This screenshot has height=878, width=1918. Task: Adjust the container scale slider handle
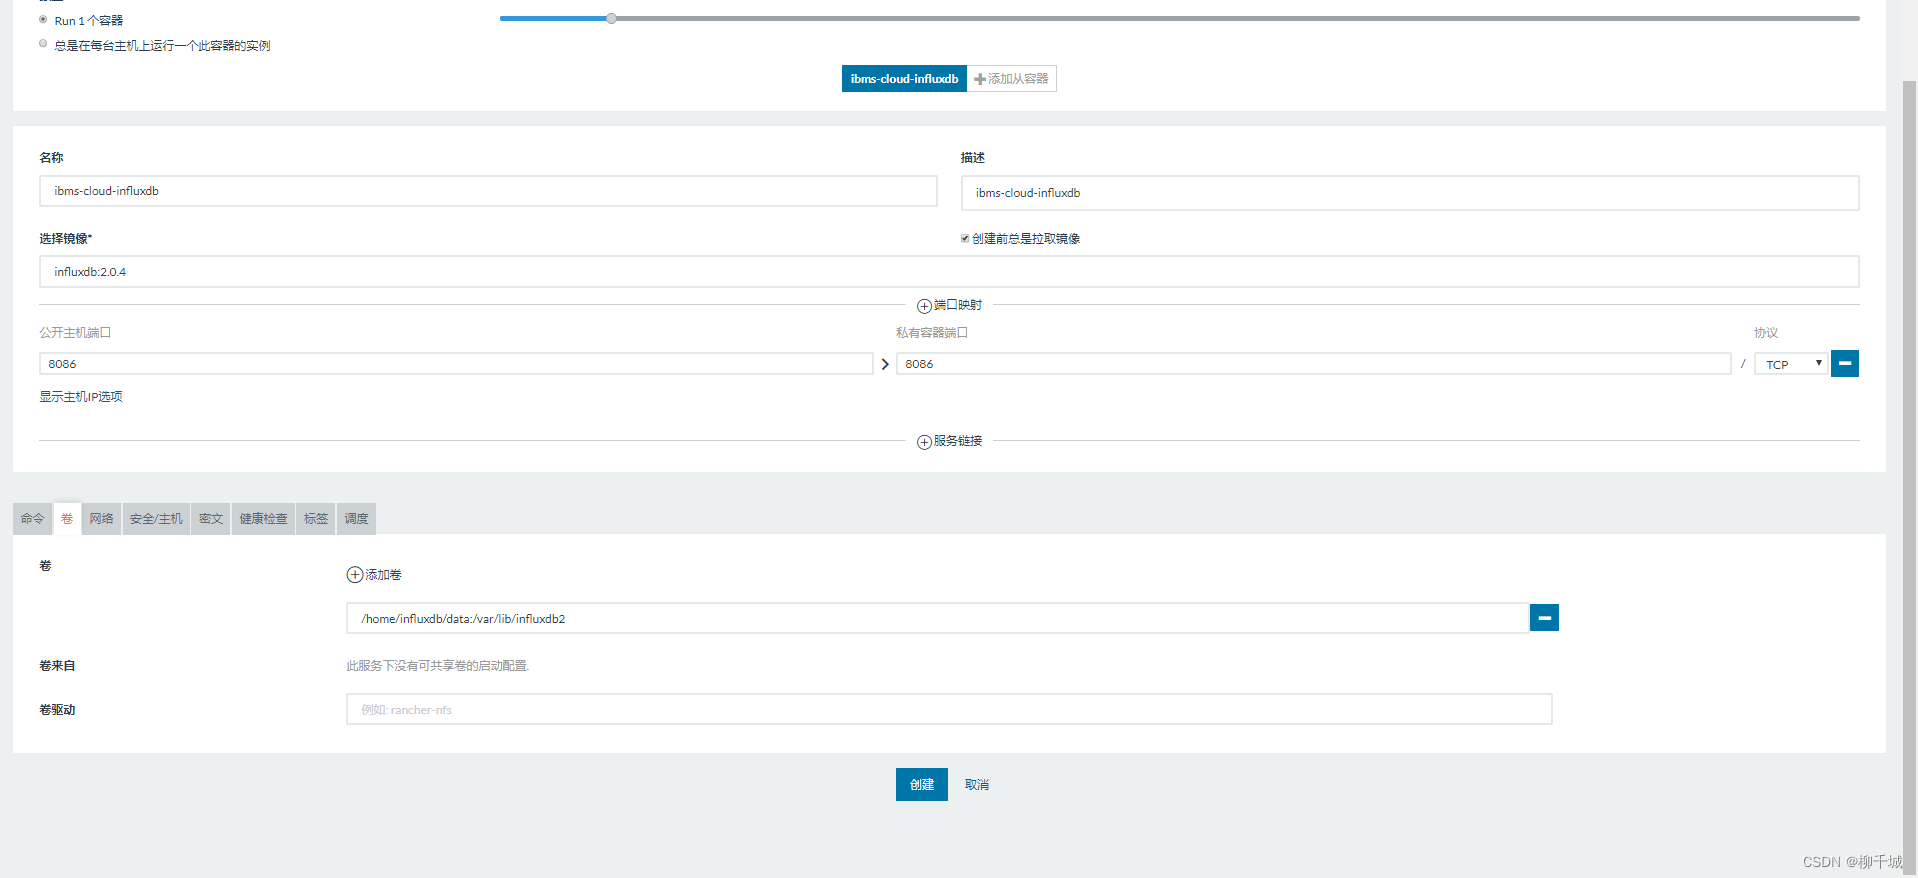[611, 18]
